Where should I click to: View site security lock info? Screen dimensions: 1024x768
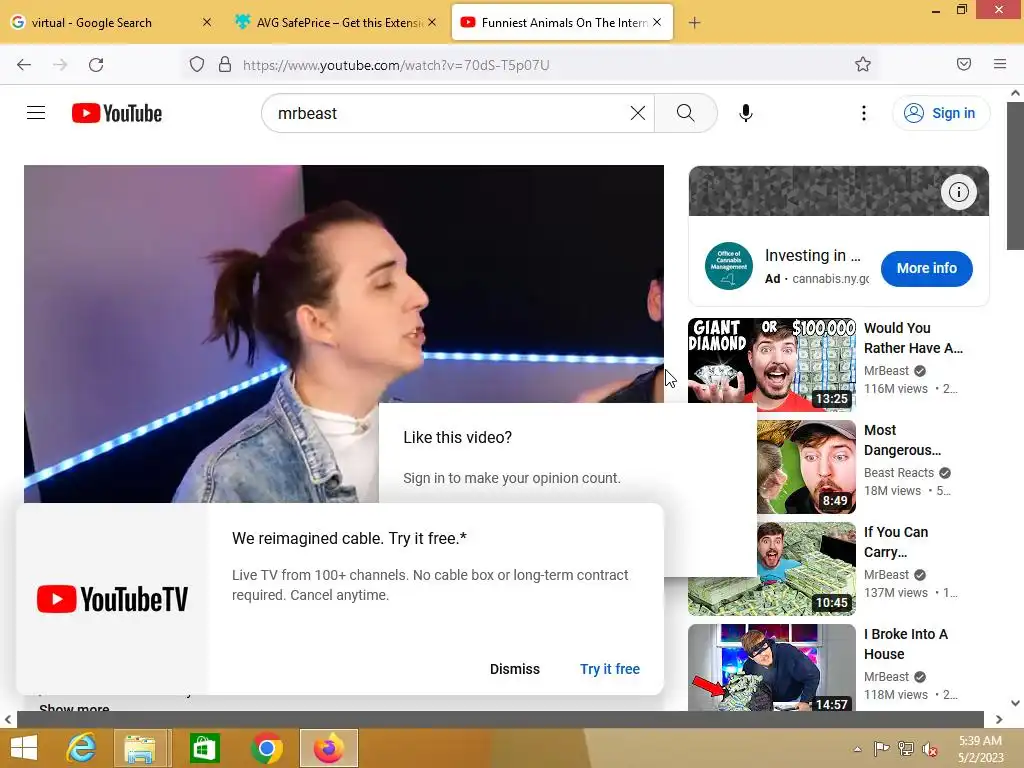pyautogui.click(x=225, y=65)
